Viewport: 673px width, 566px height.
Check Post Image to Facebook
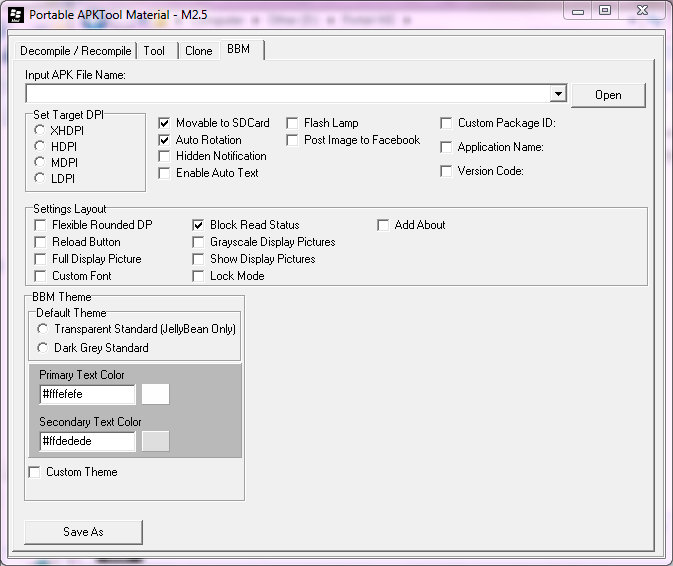click(292, 140)
